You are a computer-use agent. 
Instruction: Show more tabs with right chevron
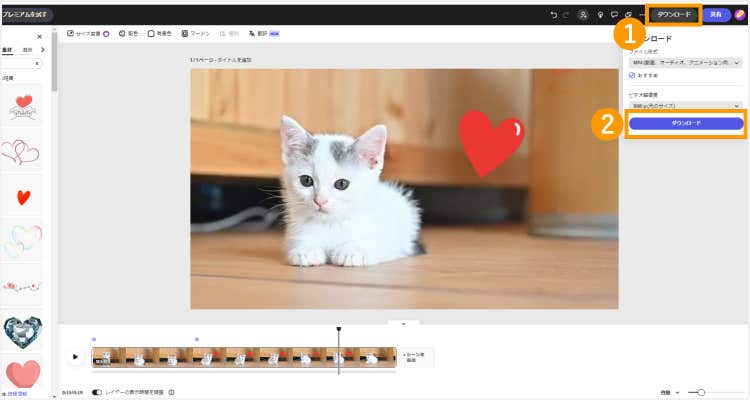click(43, 50)
